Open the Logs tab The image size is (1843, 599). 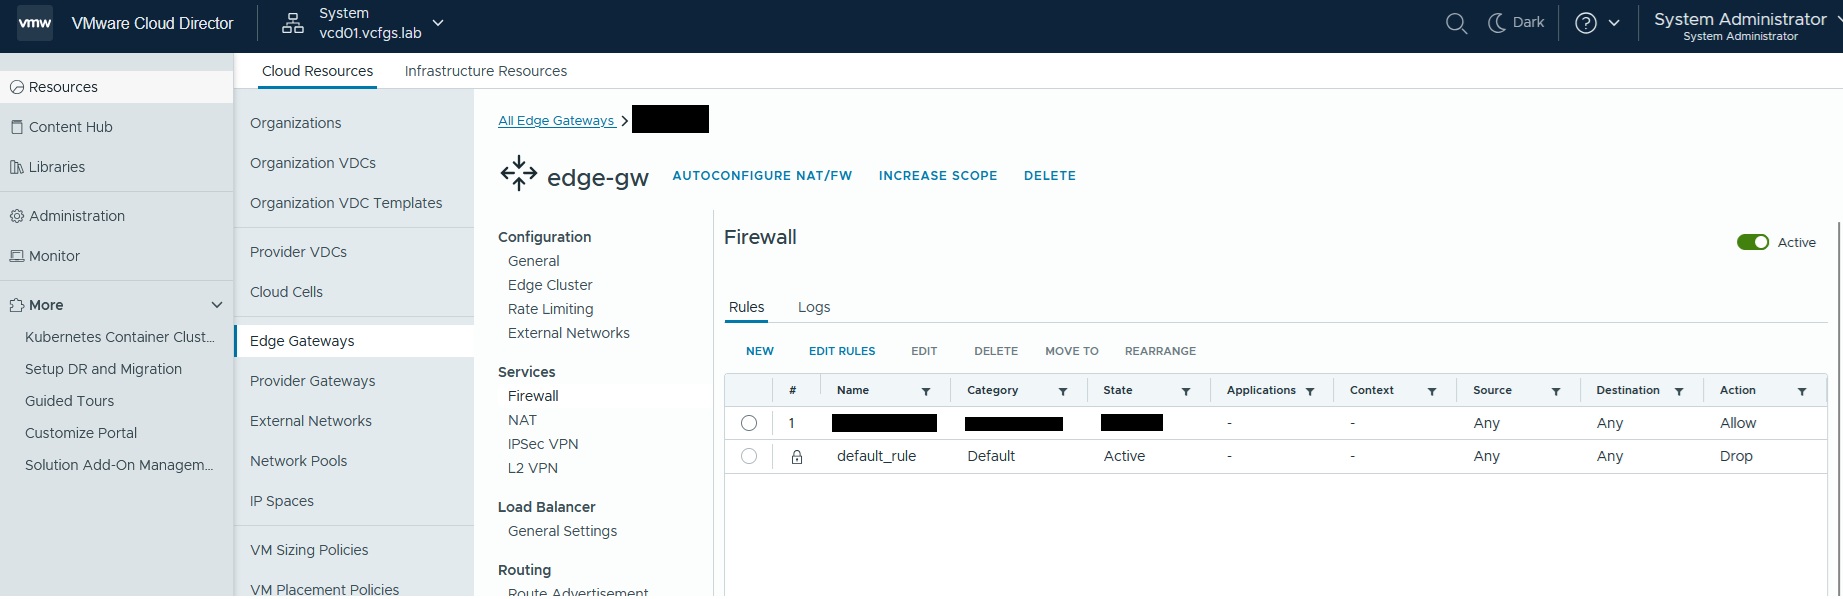coord(814,307)
